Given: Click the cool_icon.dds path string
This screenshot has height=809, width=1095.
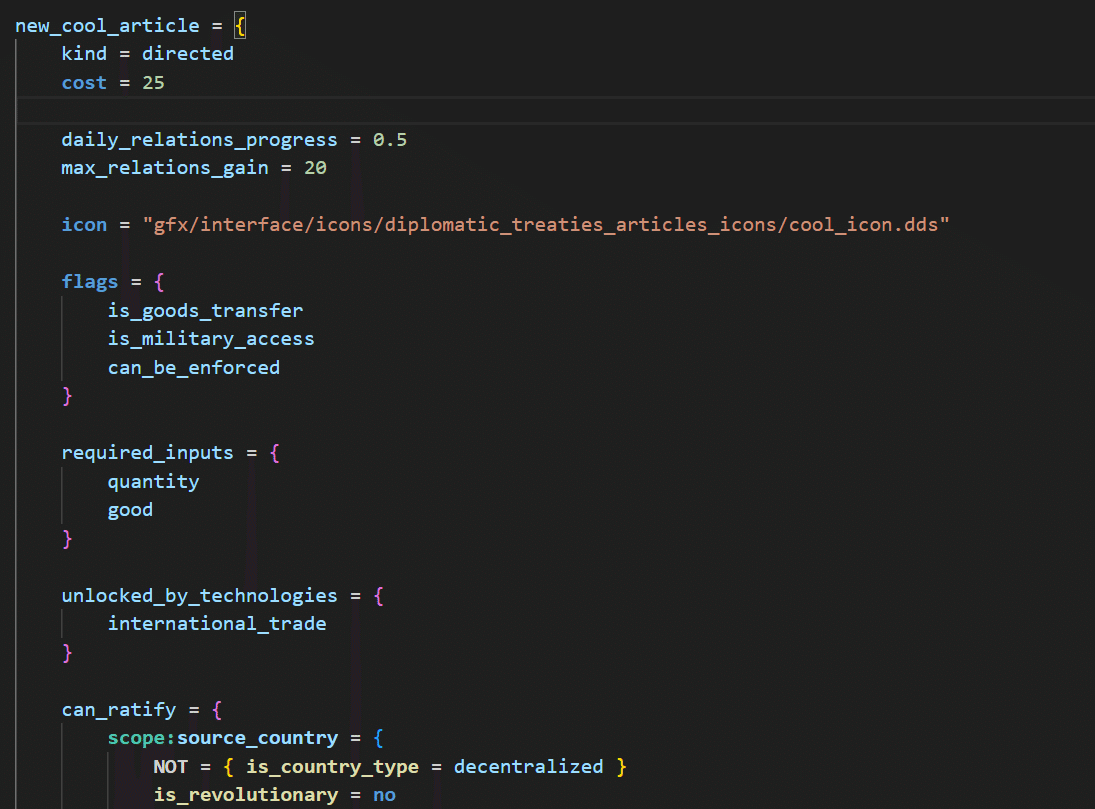Looking at the screenshot, I should click(x=546, y=225).
